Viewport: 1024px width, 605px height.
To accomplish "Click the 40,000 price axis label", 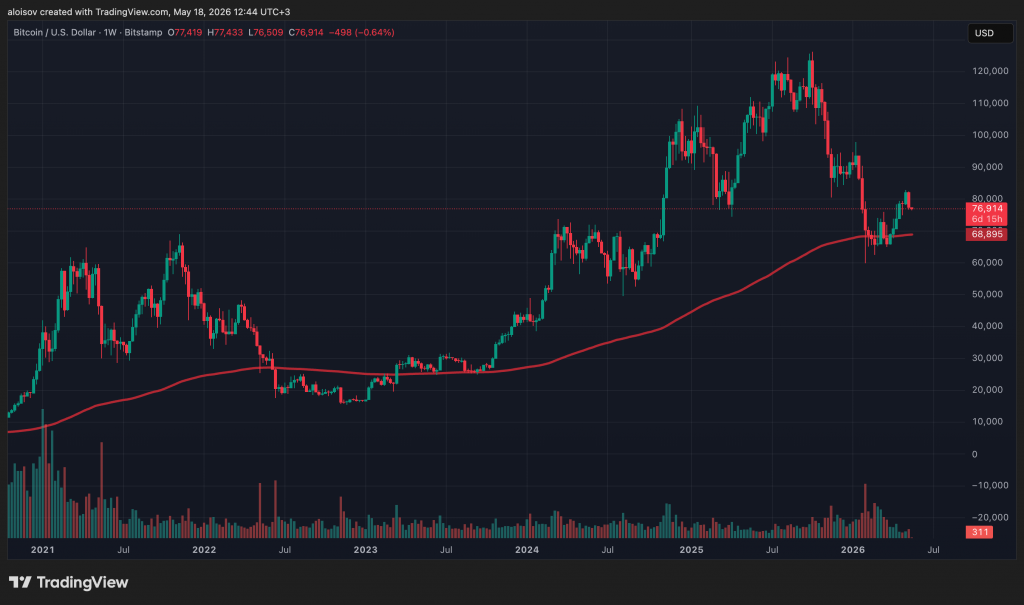I will [x=987, y=325].
